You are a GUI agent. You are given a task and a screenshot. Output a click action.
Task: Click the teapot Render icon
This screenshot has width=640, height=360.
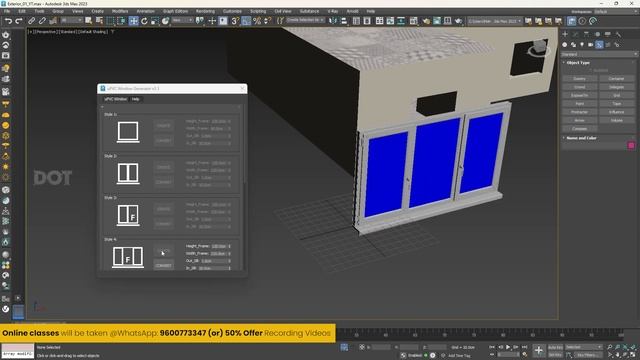[458, 21]
